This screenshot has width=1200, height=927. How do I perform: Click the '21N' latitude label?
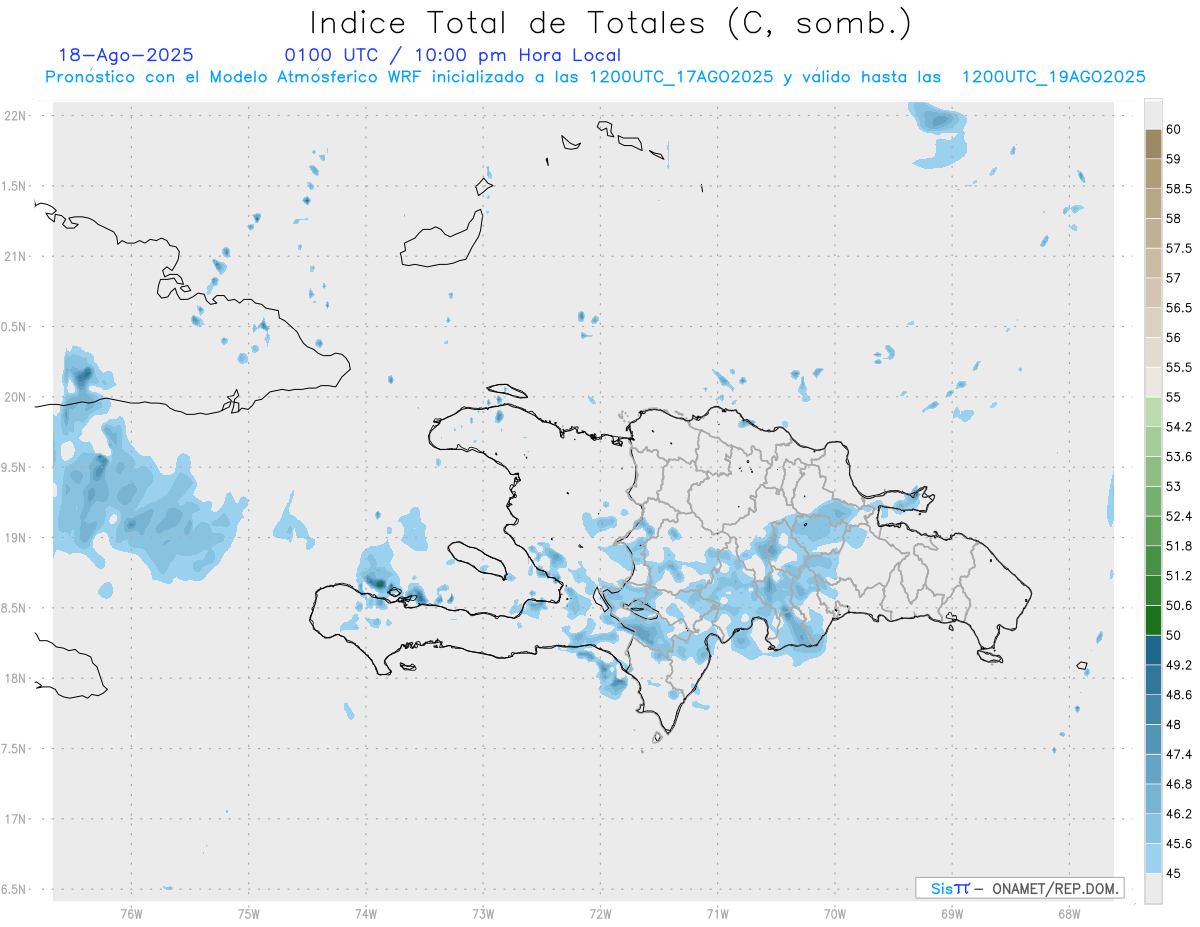[x=15, y=256]
